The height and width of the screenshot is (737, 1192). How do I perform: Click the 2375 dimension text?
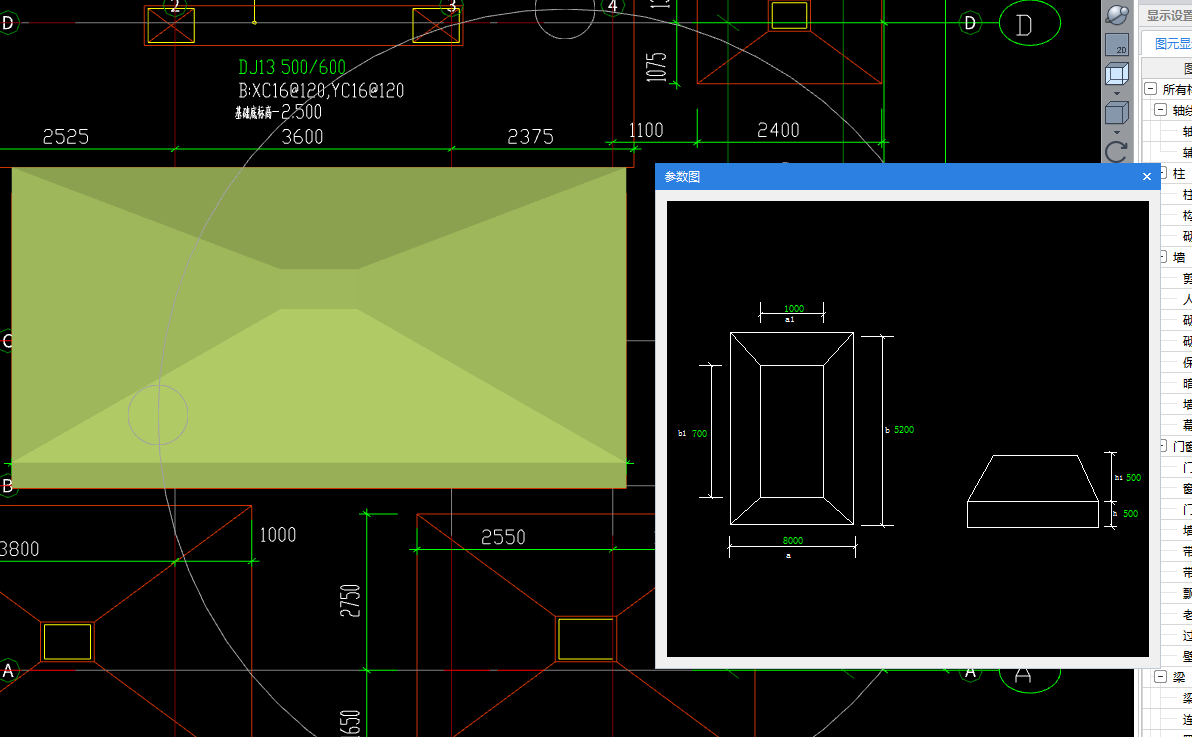(x=530, y=137)
